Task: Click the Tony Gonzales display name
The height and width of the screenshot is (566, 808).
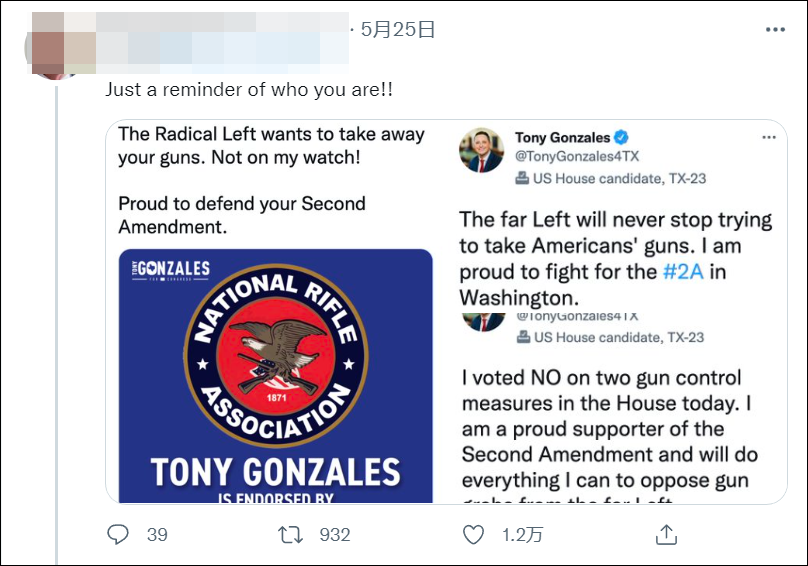Action: pos(562,137)
